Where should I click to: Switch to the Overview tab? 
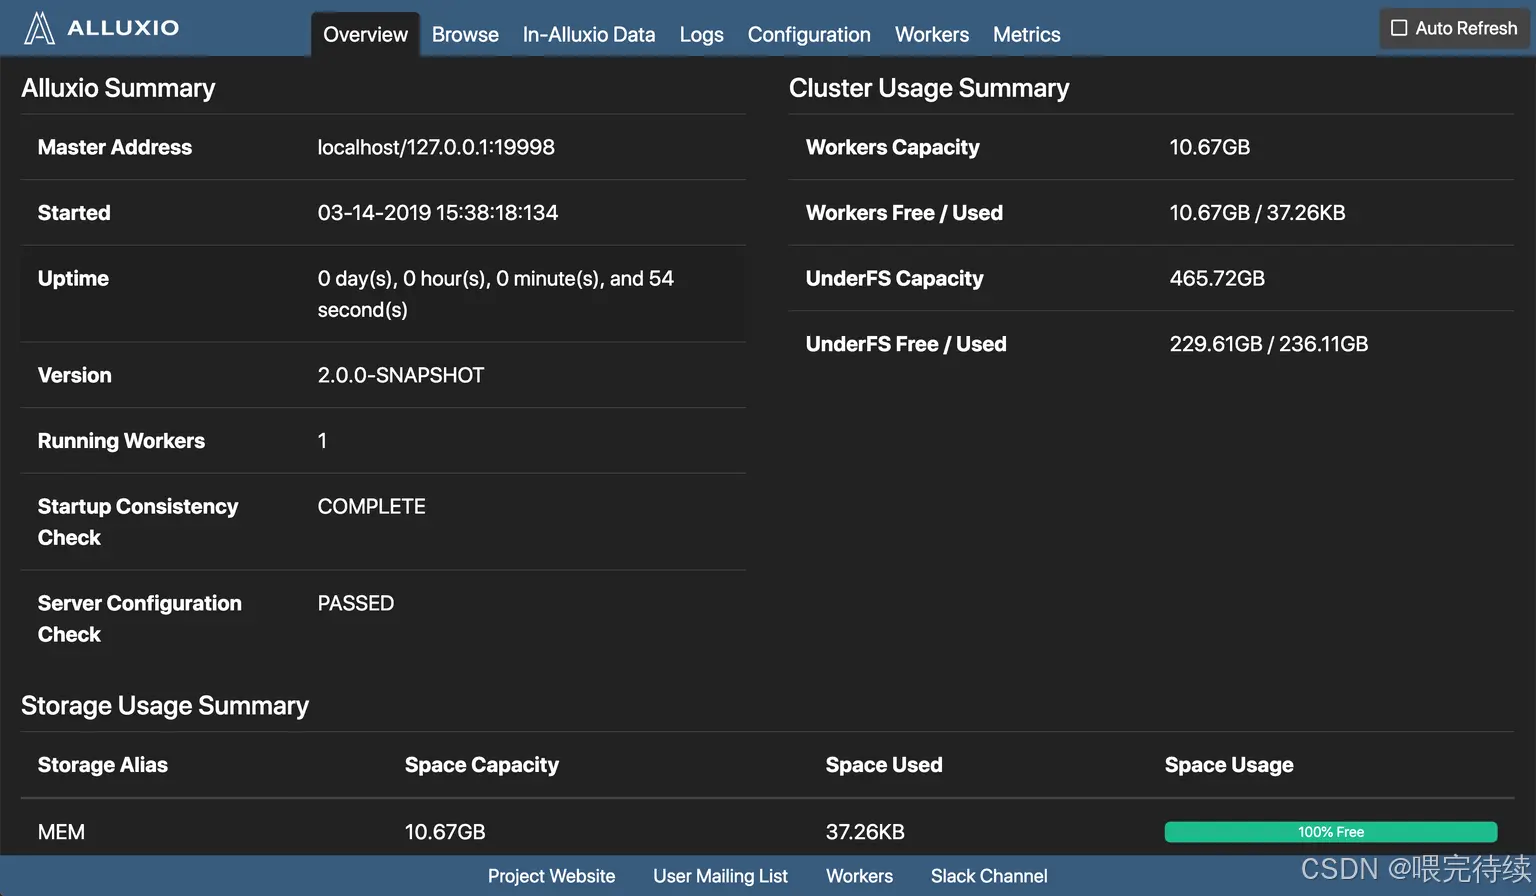point(365,34)
